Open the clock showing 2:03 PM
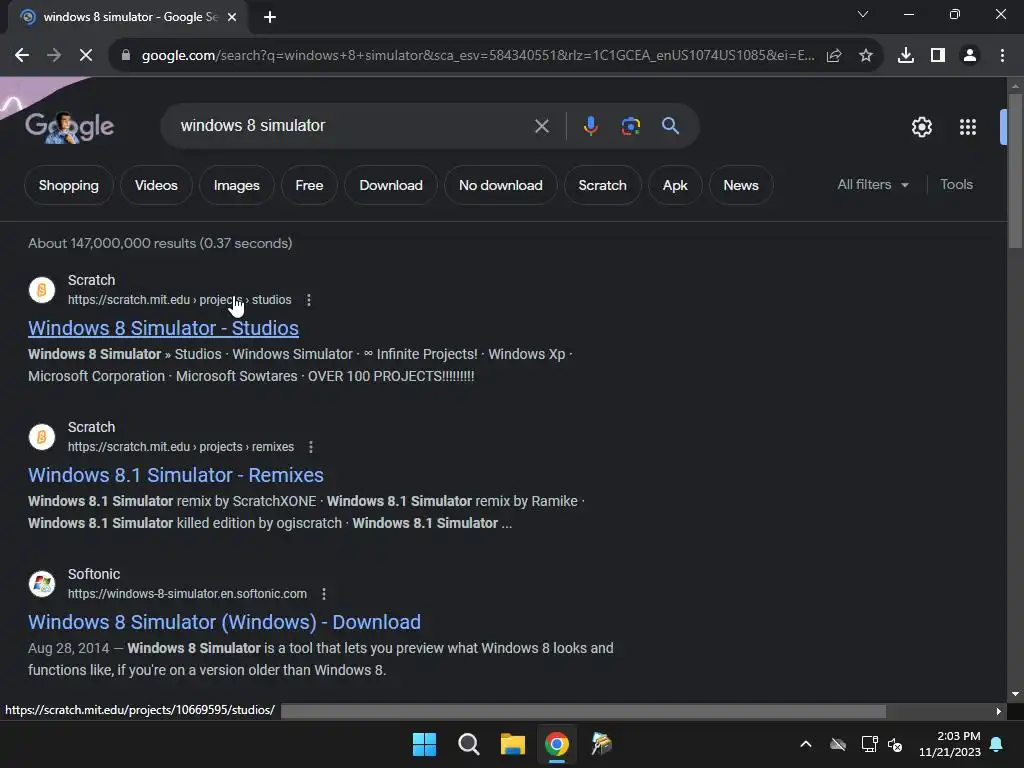 [x=950, y=744]
